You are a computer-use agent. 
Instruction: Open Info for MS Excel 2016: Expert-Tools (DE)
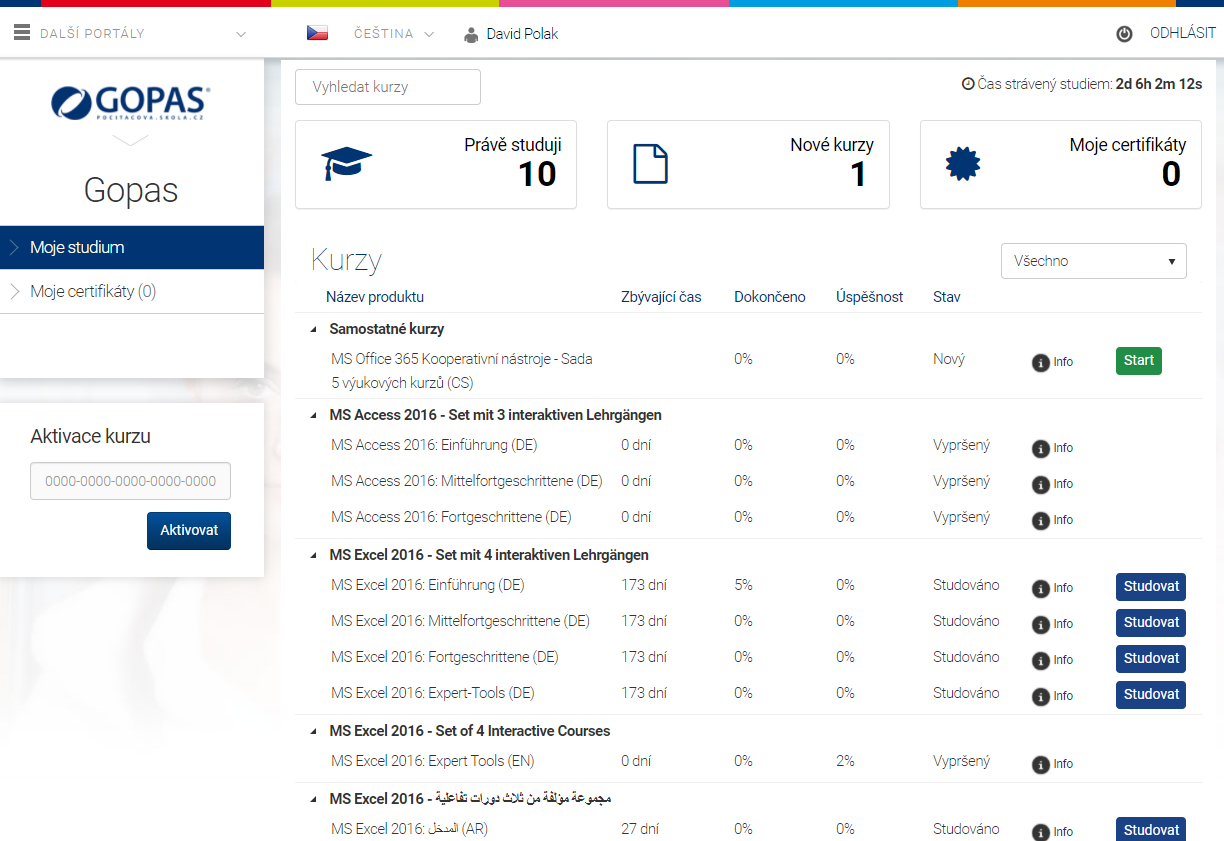(x=1052, y=696)
